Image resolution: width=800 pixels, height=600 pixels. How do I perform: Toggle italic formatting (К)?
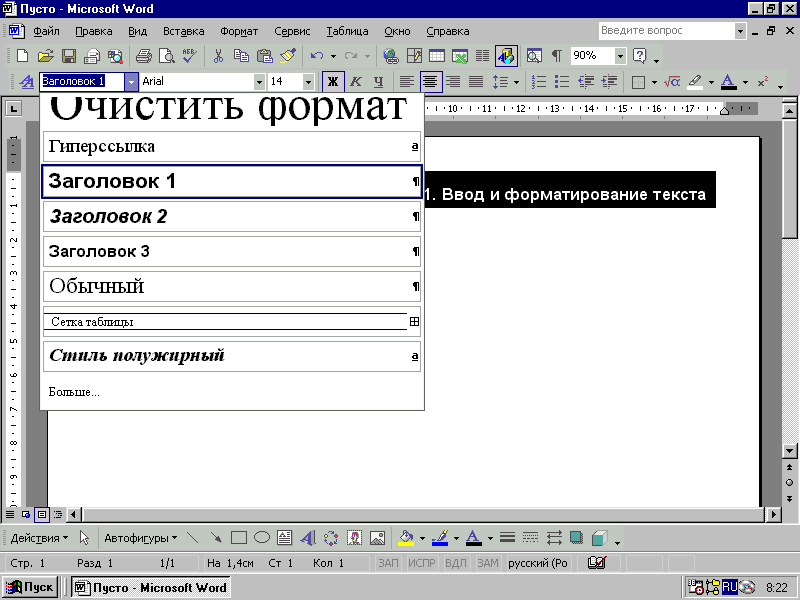click(x=356, y=82)
